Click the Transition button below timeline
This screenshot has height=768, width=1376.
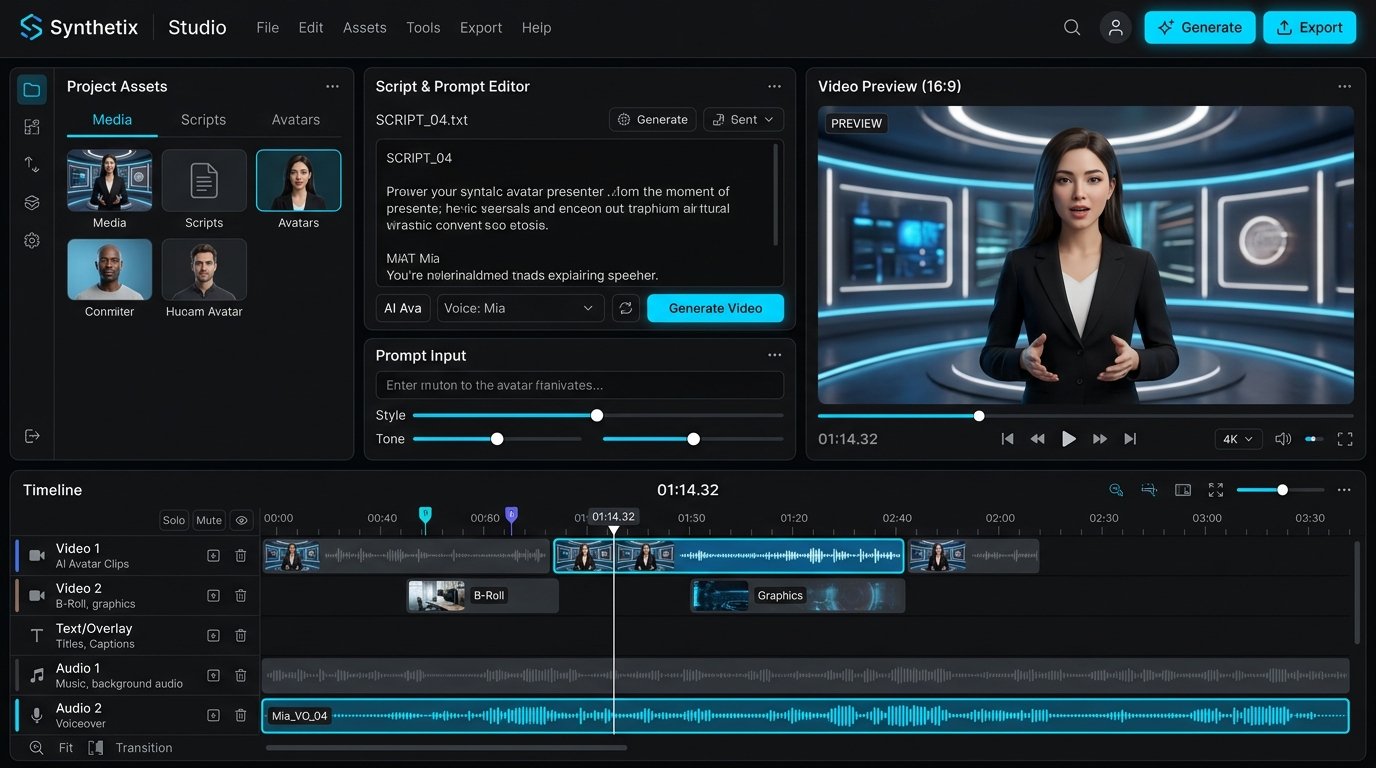pos(131,748)
